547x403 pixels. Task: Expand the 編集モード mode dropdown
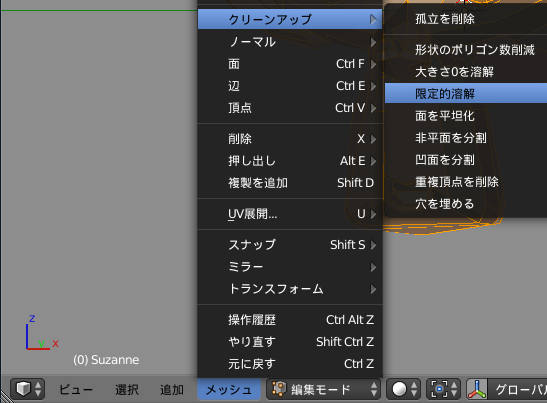[x=323, y=389]
